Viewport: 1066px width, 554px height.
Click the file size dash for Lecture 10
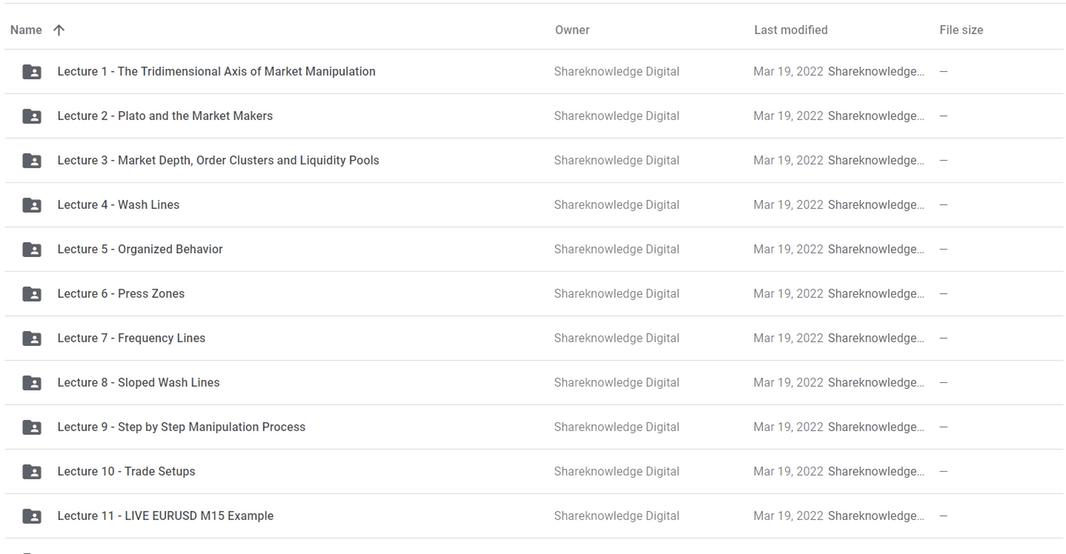[x=944, y=472]
